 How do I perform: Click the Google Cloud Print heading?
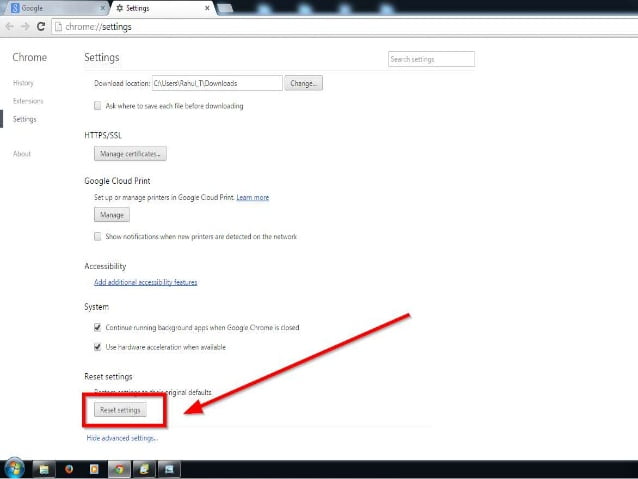[x=117, y=181]
